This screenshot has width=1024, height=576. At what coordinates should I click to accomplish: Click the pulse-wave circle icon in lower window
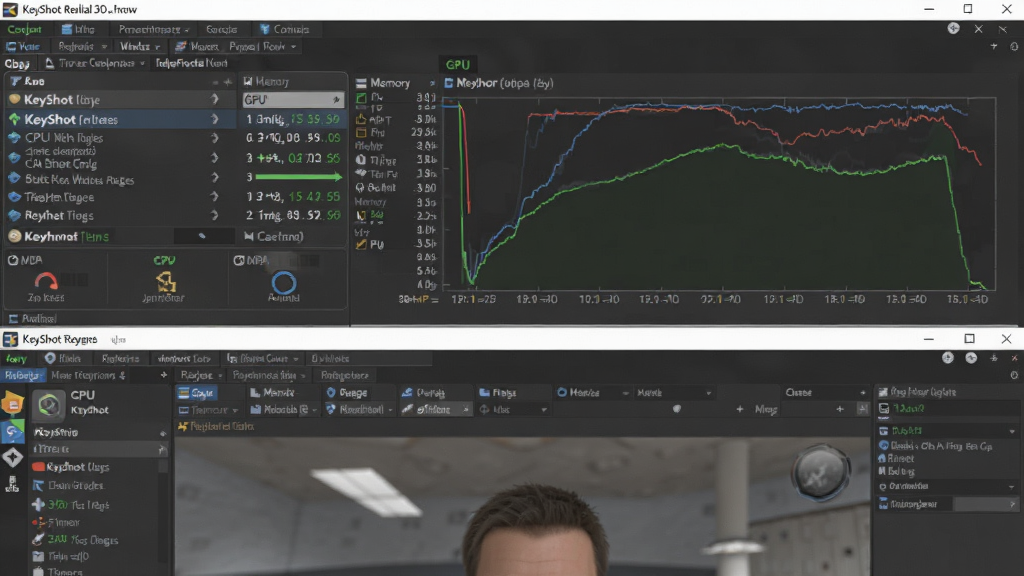tap(971, 358)
